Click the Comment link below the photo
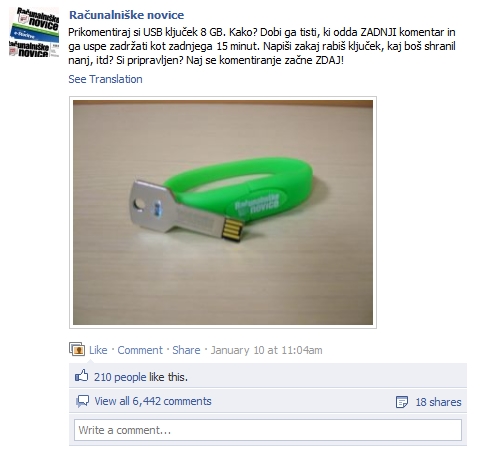This screenshot has height=456, width=486. coord(140,350)
